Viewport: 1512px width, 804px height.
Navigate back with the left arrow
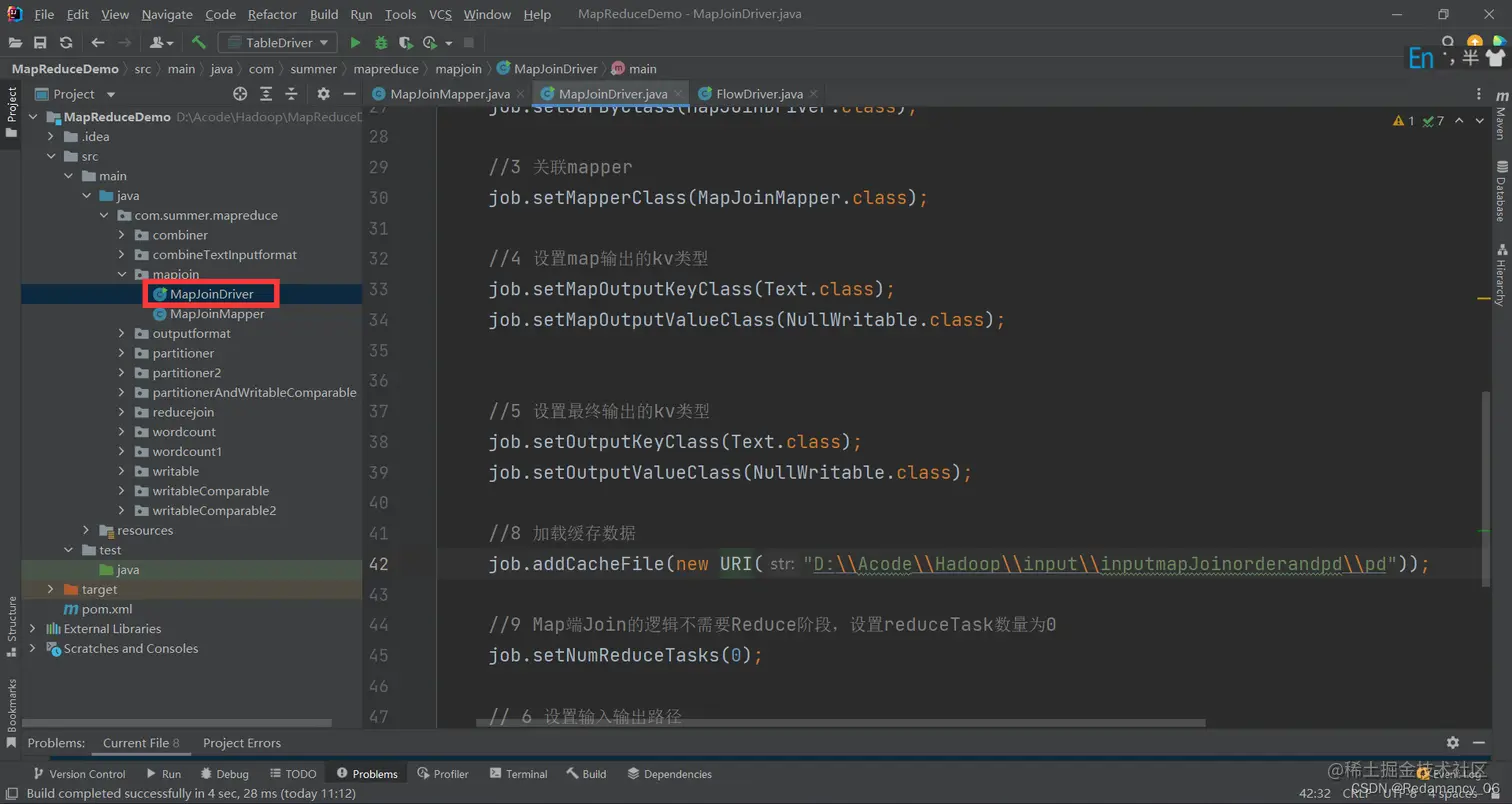tap(97, 42)
